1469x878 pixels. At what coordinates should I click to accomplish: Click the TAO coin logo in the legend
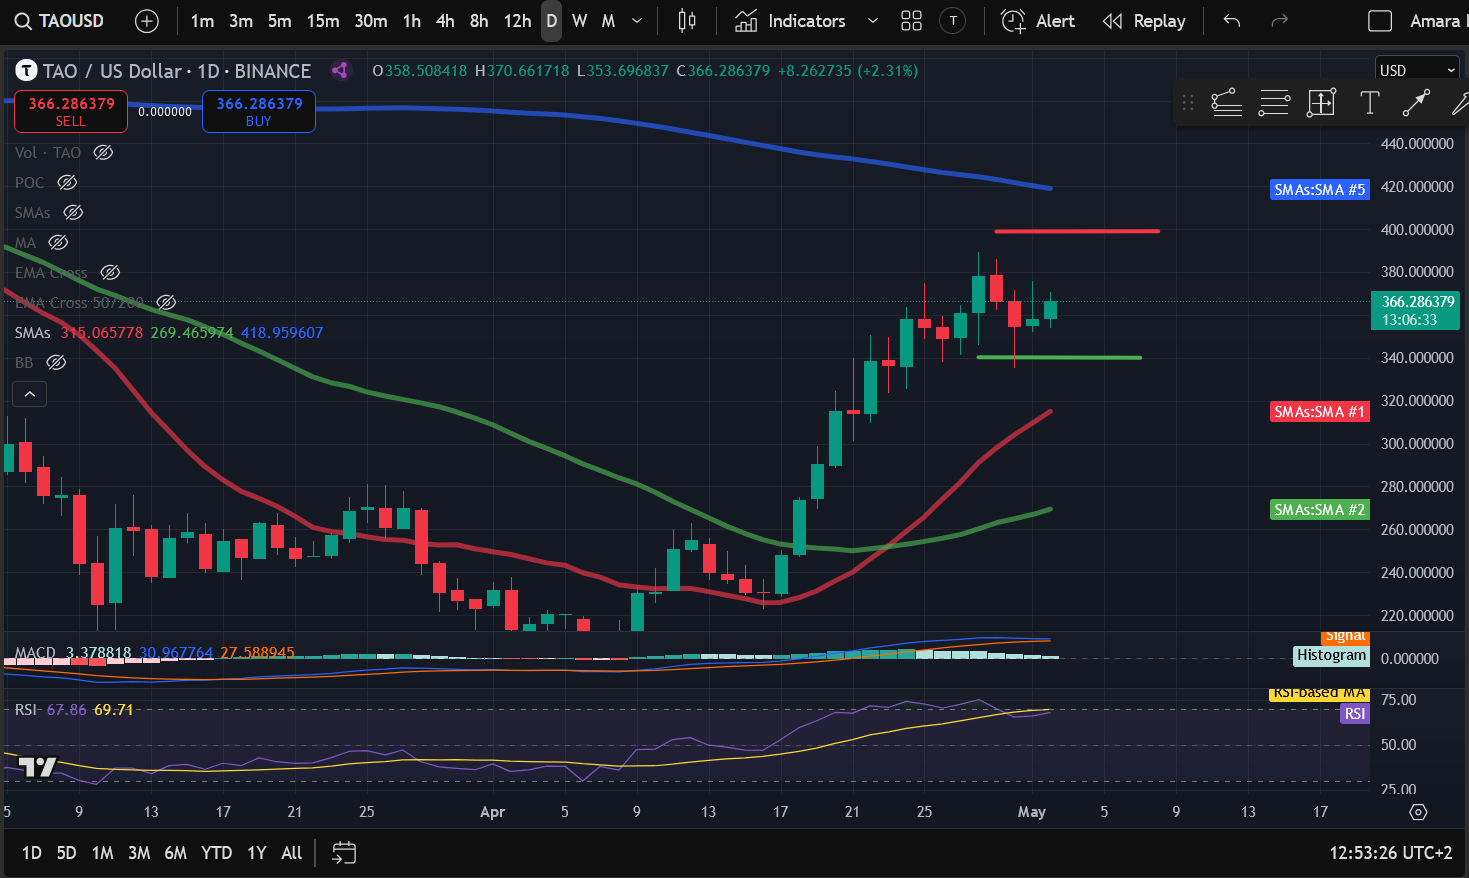[26, 71]
